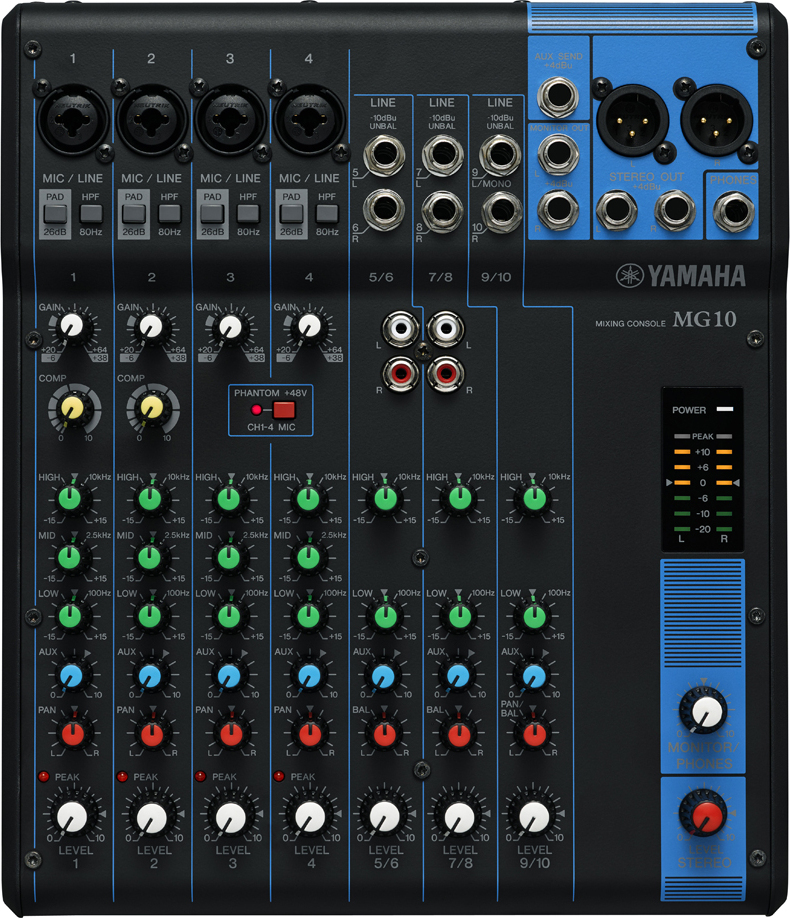The width and height of the screenshot is (790, 918).
Task: Click the channel 1 GAIN knob
Action: [71, 325]
